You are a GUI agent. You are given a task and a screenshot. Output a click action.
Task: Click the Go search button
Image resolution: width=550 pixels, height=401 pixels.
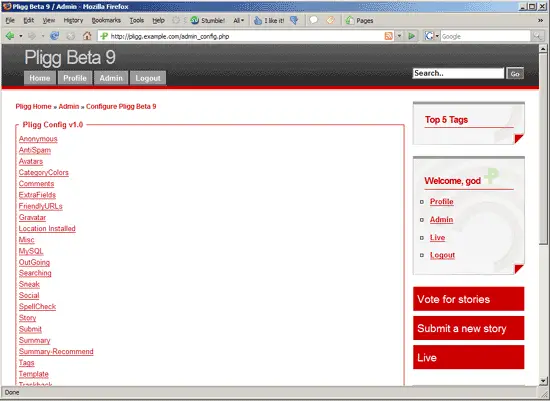[x=515, y=73]
